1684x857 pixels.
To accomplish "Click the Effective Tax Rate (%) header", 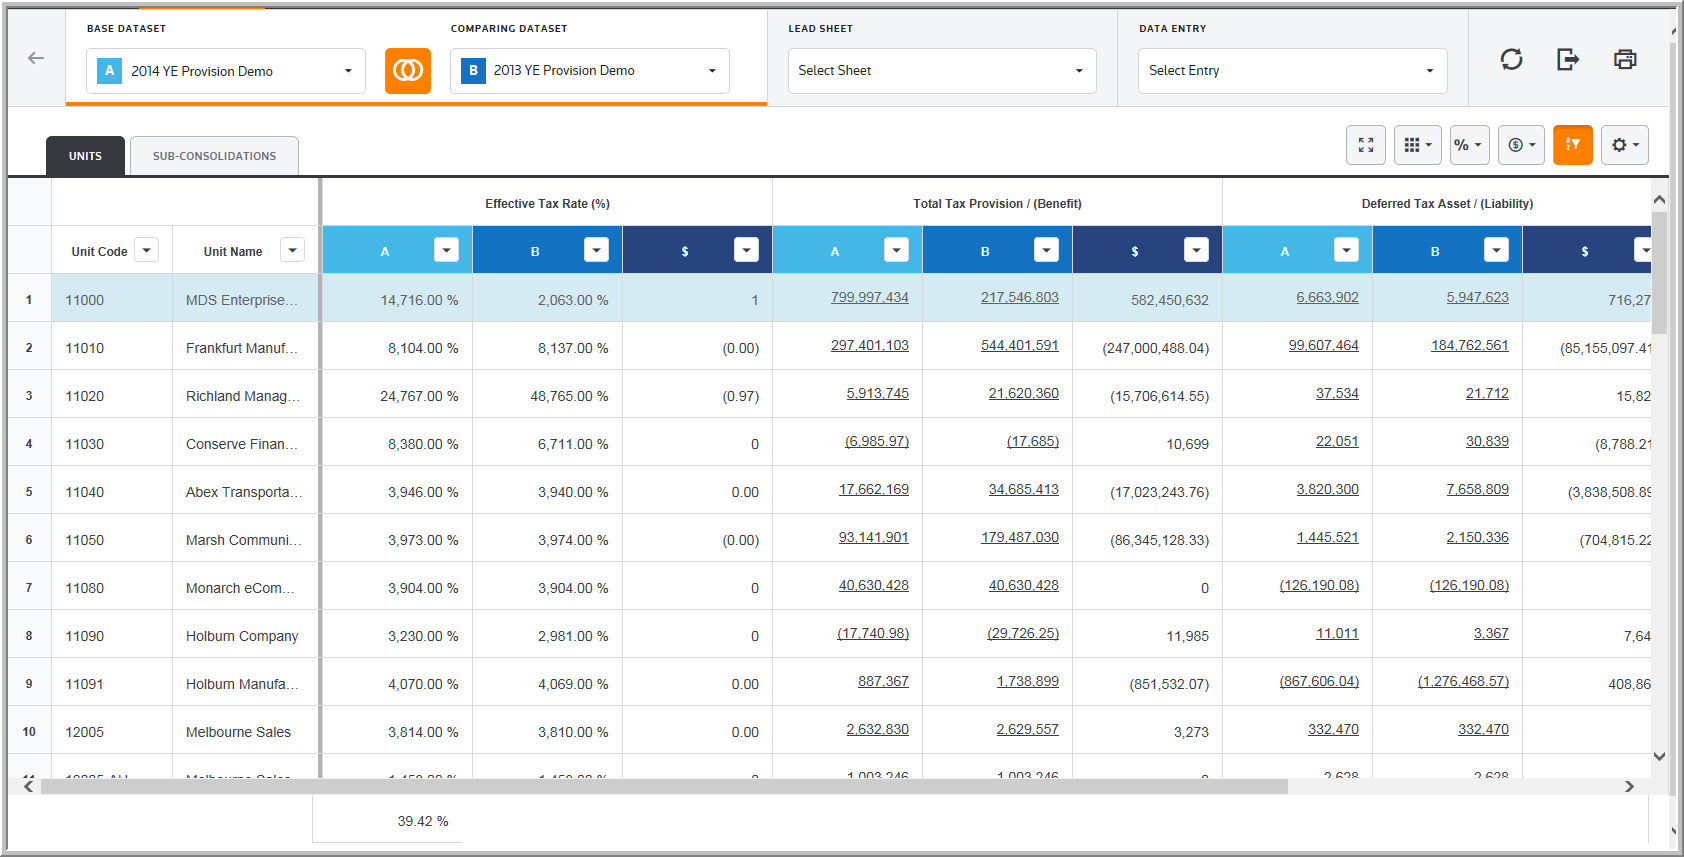I will (547, 203).
